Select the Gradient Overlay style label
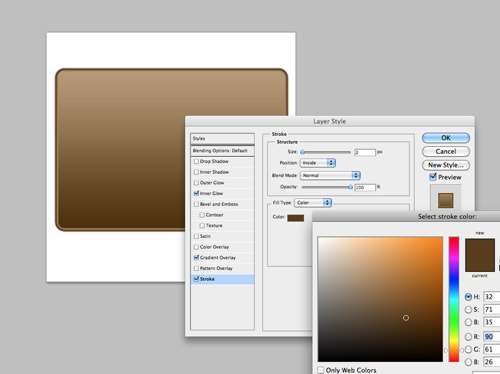The height and width of the screenshot is (374, 500). [218, 258]
